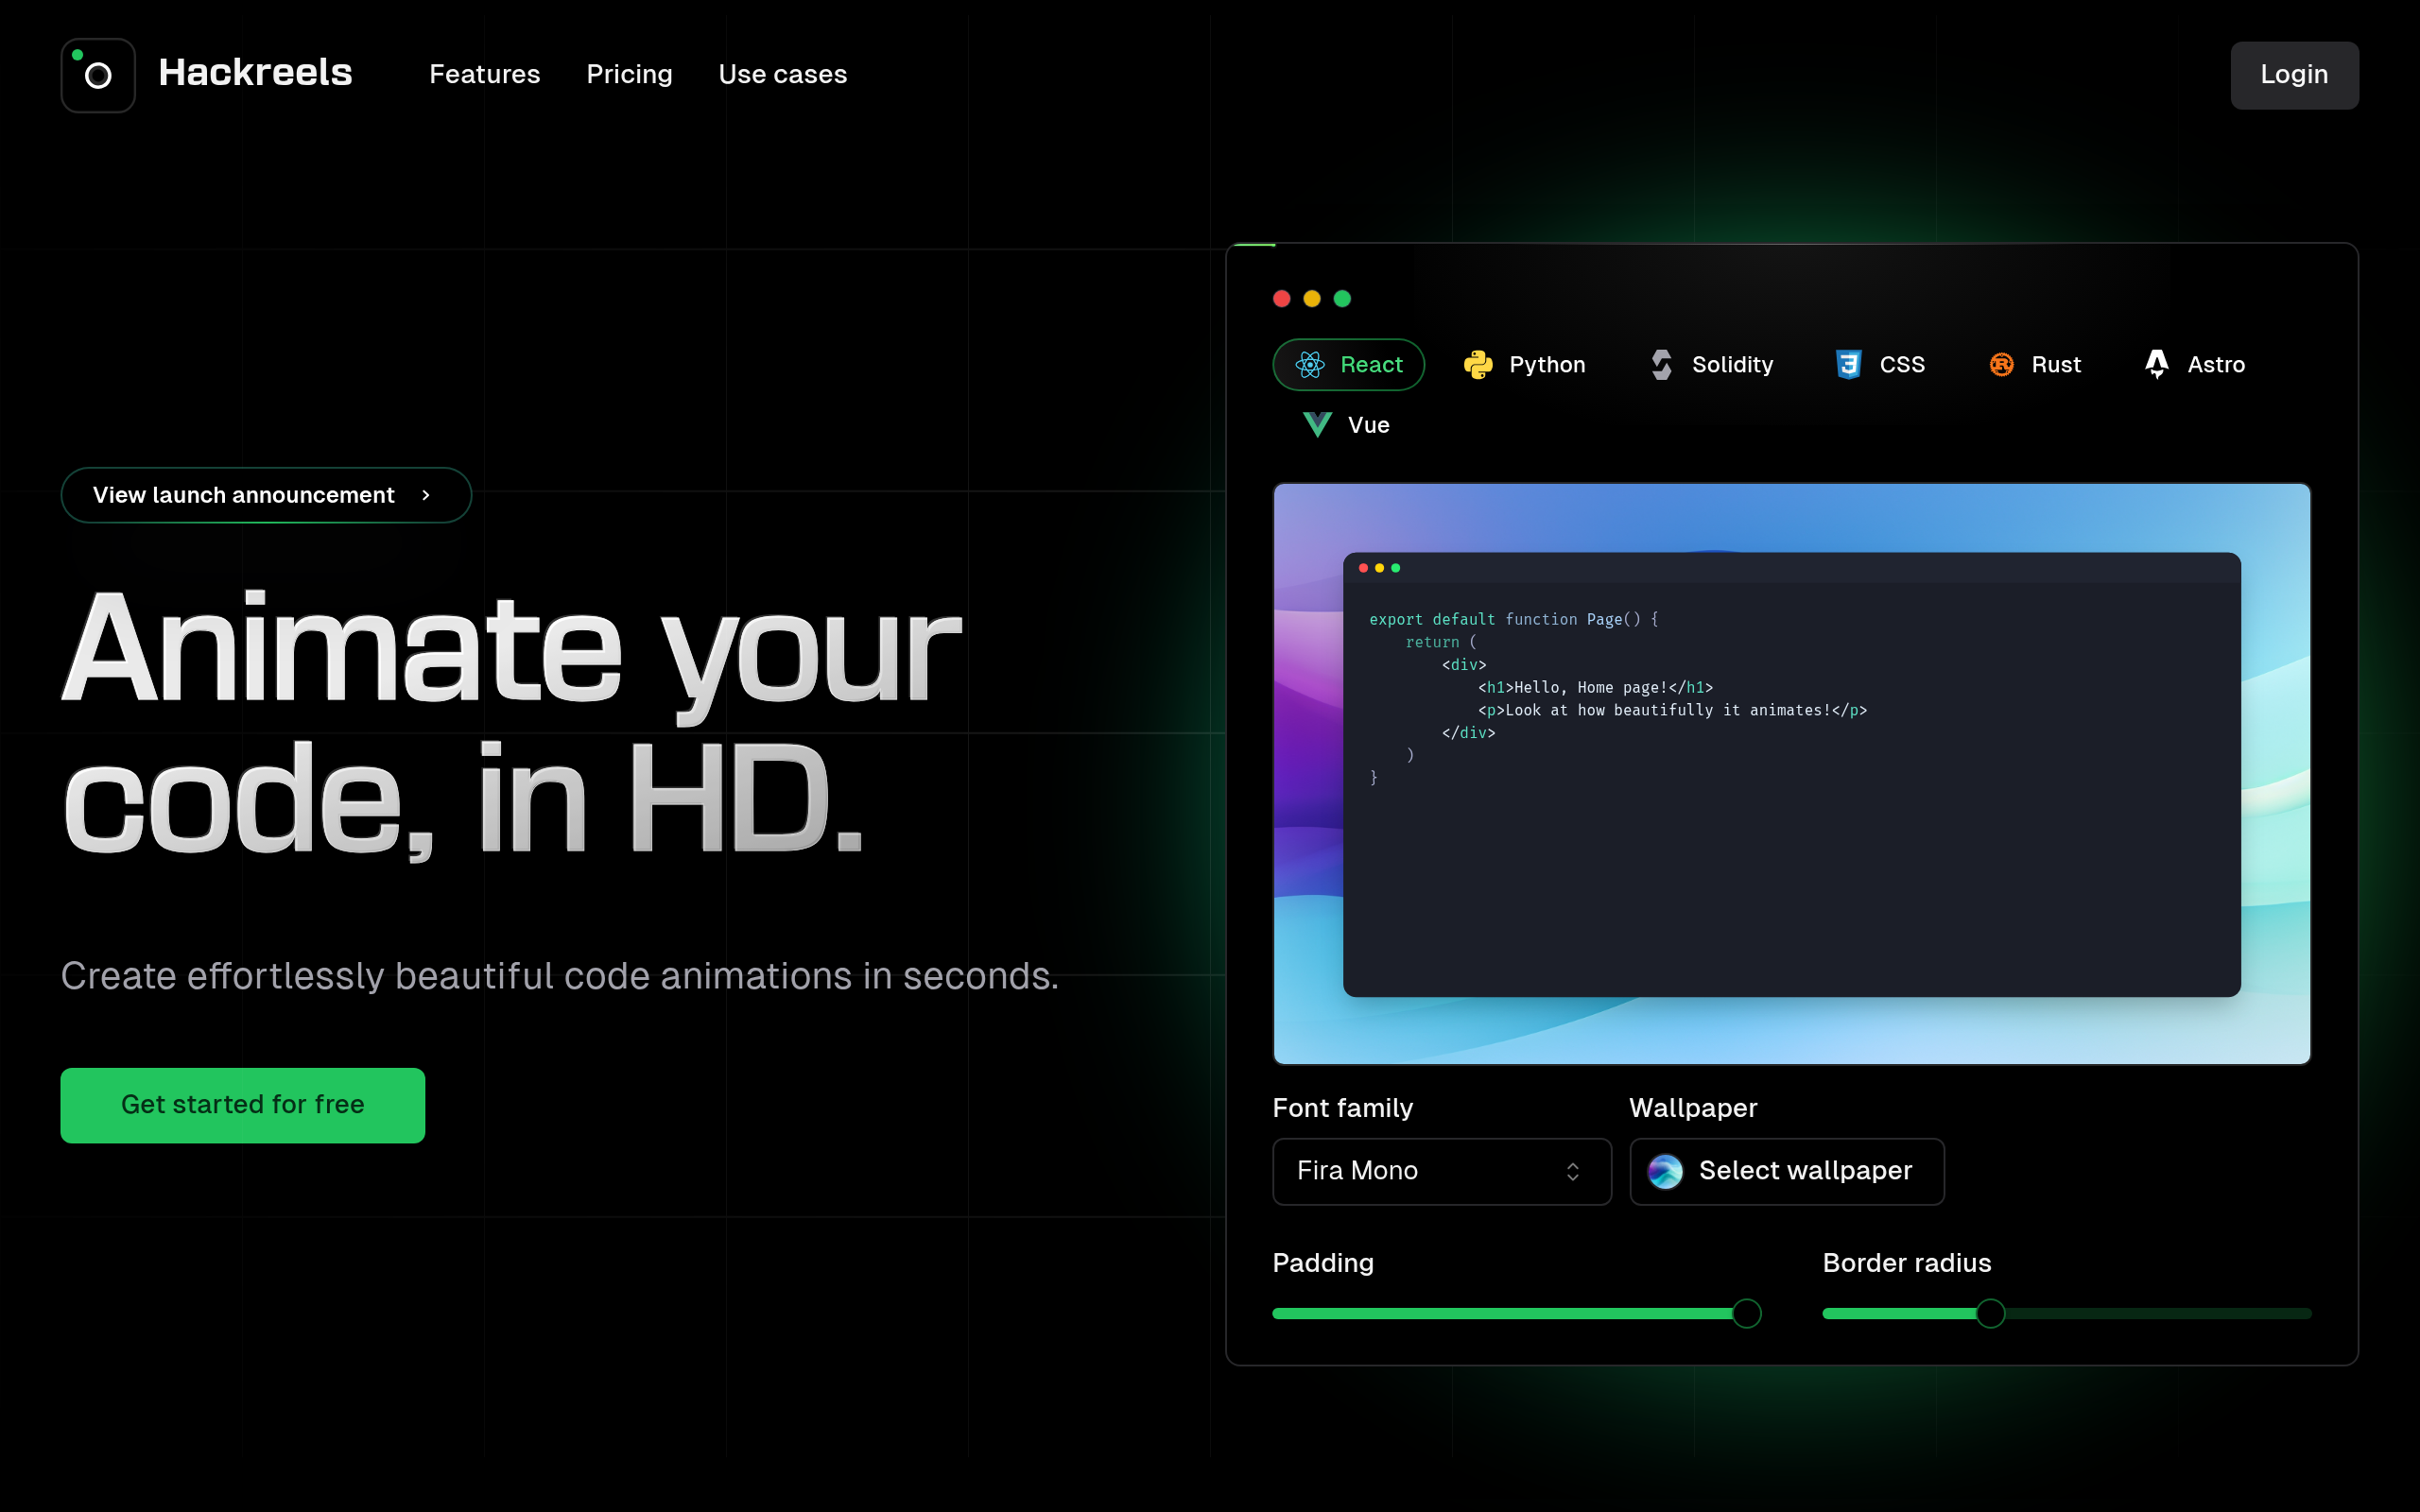Click the green dot in demo panel header
This screenshot has width=2420, height=1512.
click(x=1343, y=299)
